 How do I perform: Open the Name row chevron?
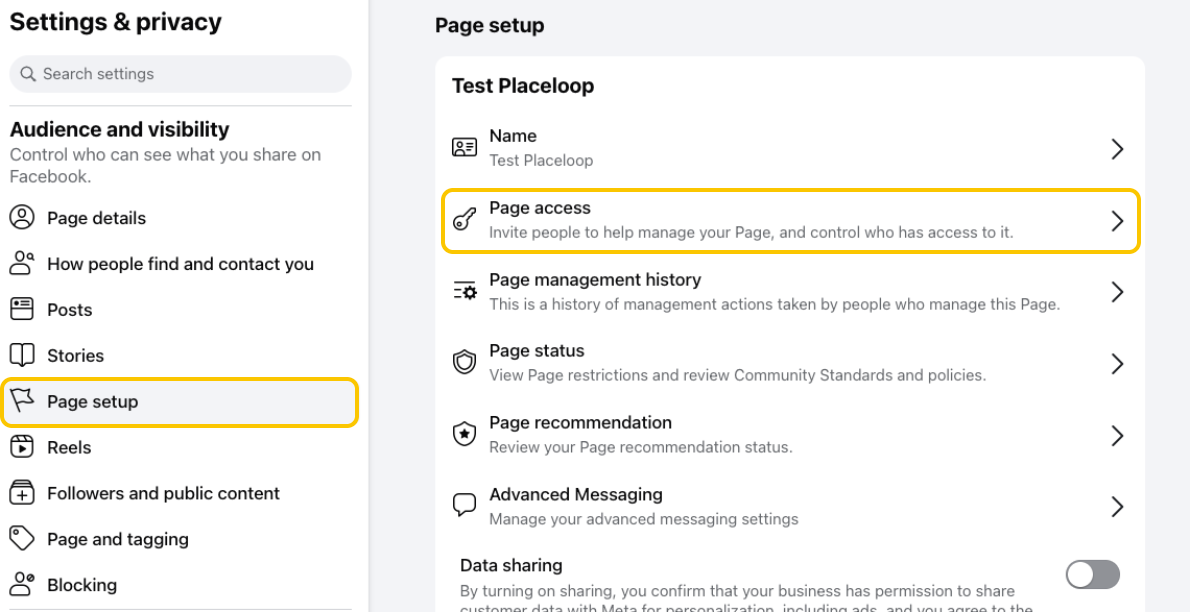(x=1117, y=149)
